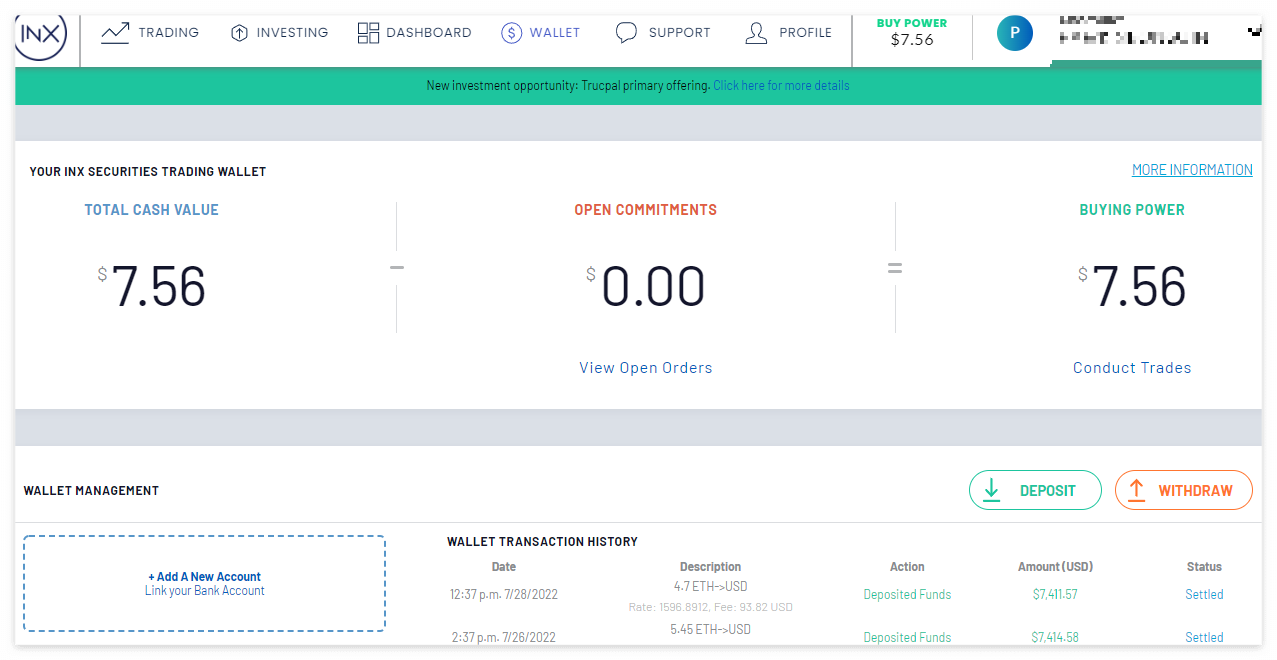Image resolution: width=1277 pixels, height=660 pixels.
Task: Click the $7,411.57 amount
Action: pos(1055,595)
